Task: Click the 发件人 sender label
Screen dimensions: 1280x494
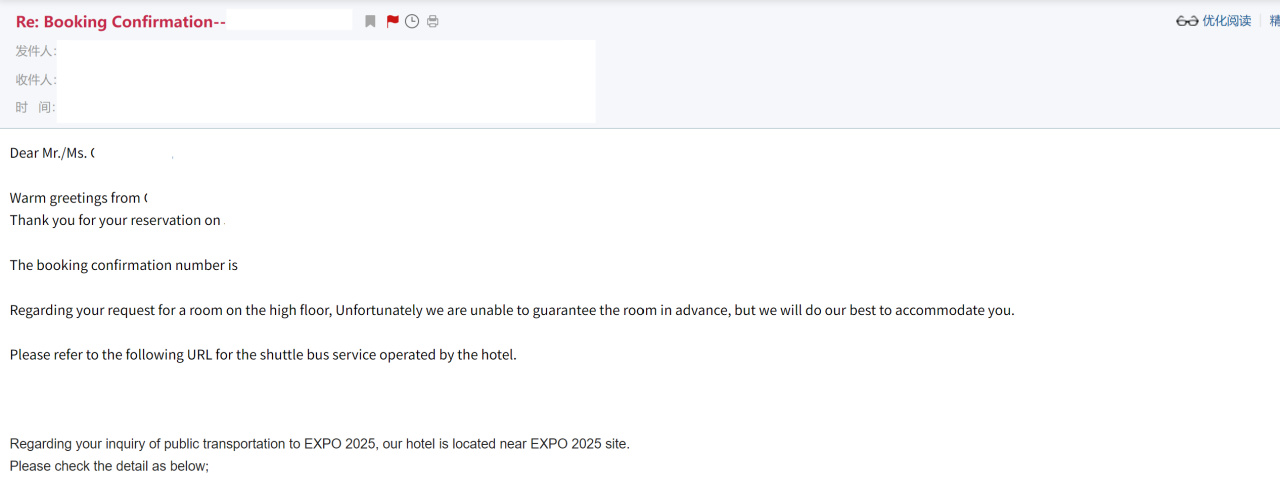Action: 36,51
